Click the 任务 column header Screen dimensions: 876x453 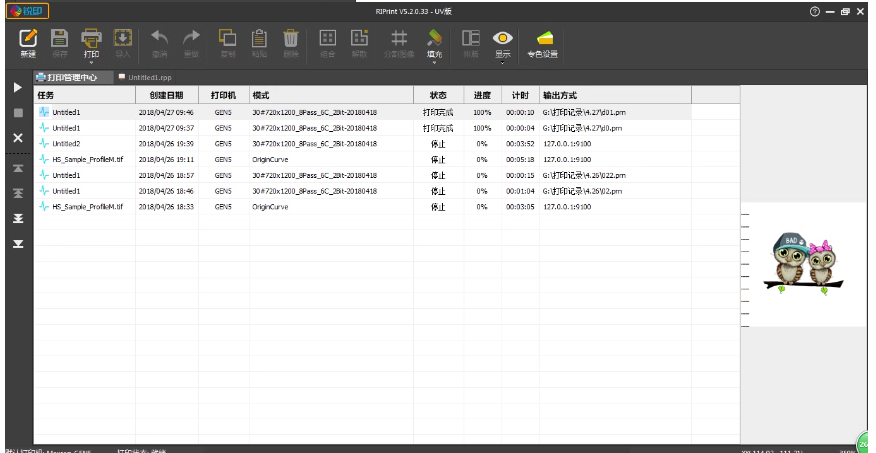pos(85,95)
